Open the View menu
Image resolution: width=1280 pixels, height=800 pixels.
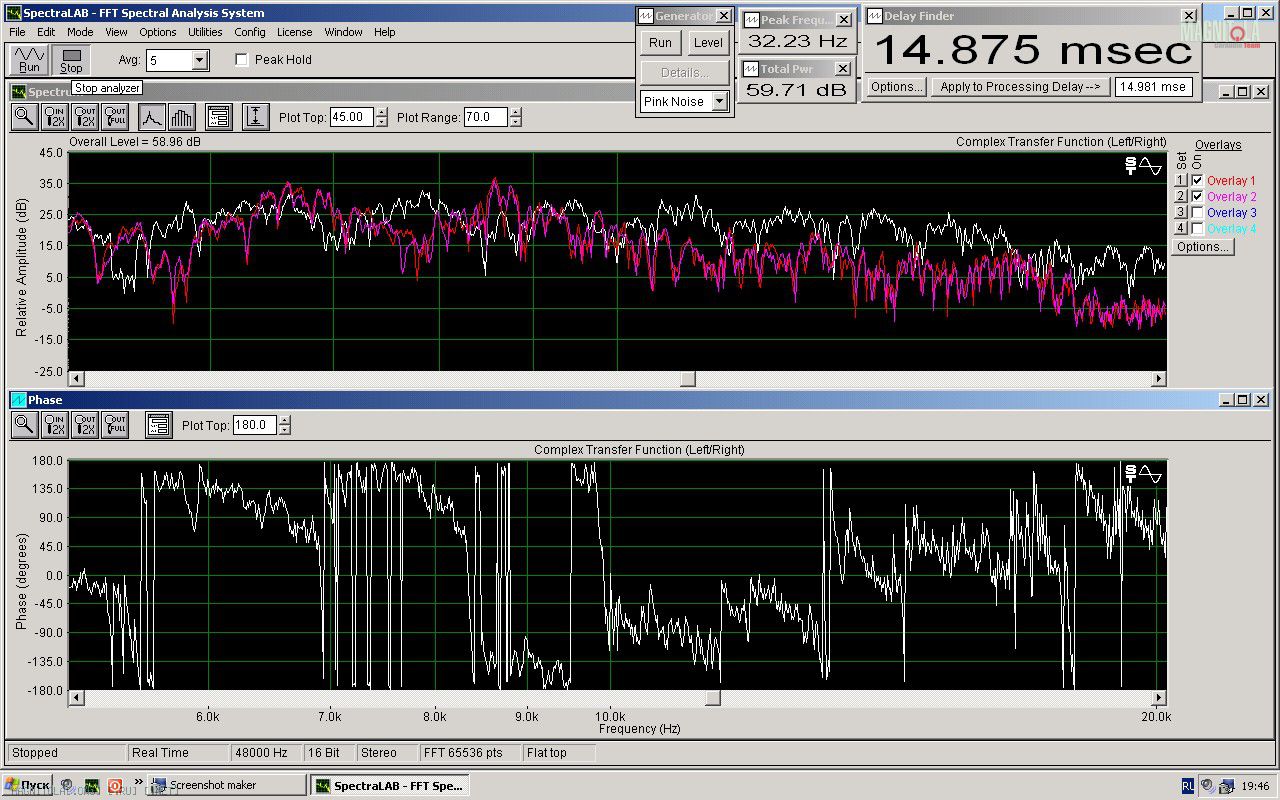[116, 32]
